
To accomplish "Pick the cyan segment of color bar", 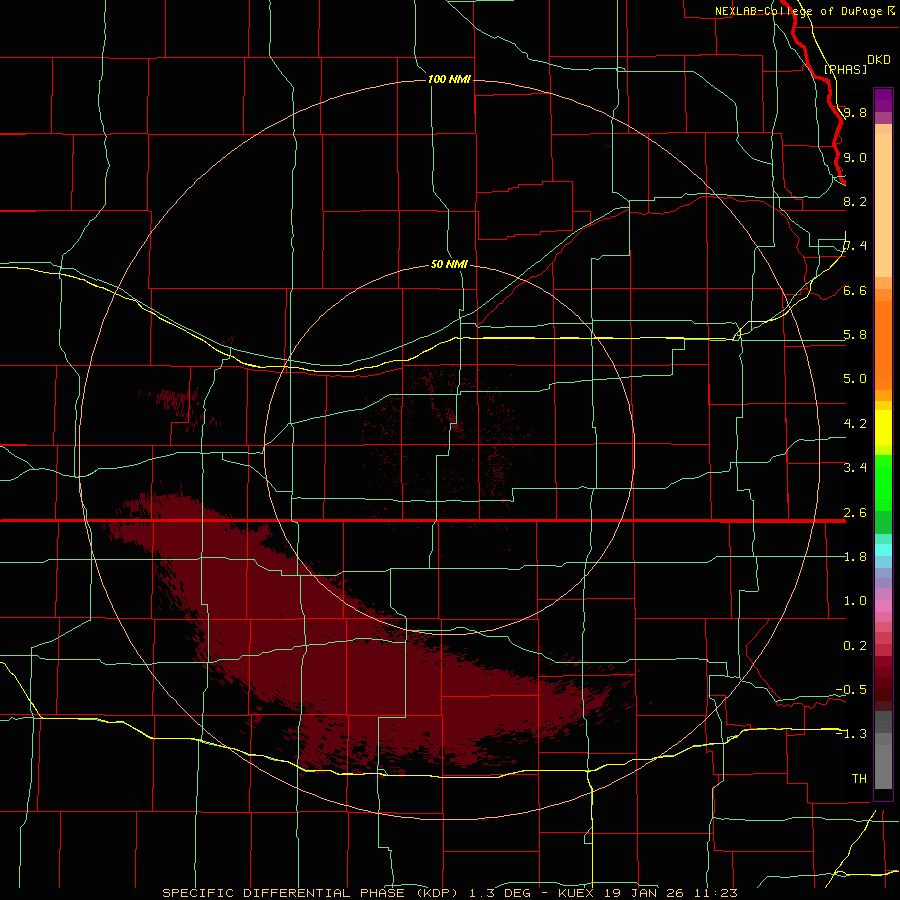I will tap(883, 550).
